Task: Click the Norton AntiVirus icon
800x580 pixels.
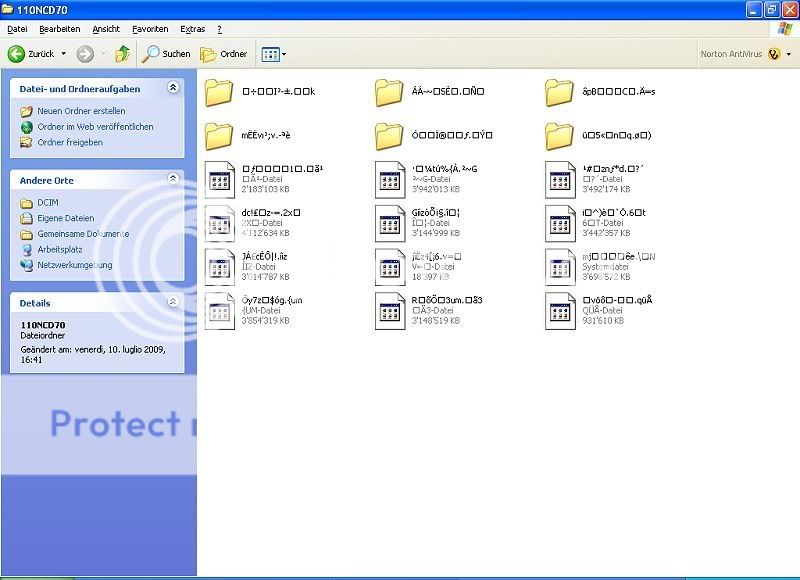Action: pyautogui.click(x=774, y=54)
